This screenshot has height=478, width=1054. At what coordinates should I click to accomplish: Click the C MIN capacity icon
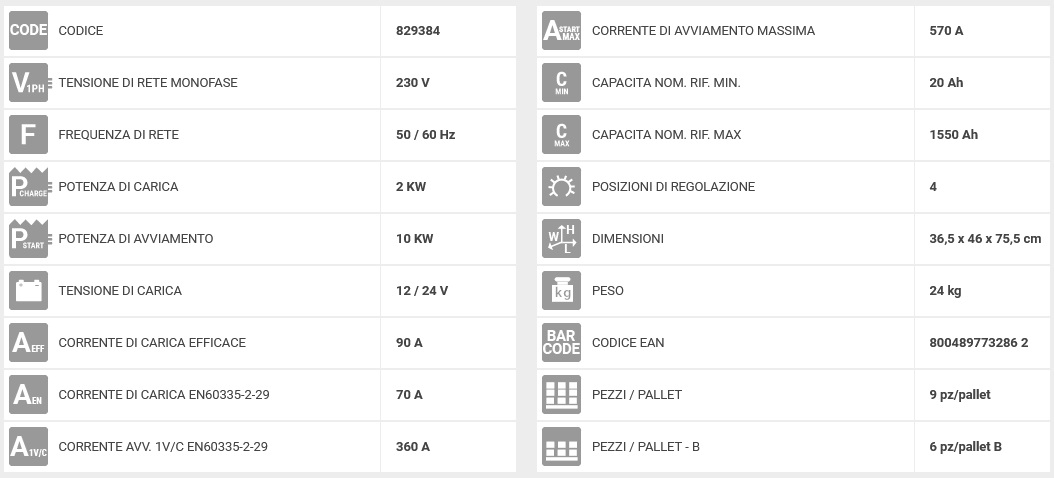pyautogui.click(x=561, y=83)
